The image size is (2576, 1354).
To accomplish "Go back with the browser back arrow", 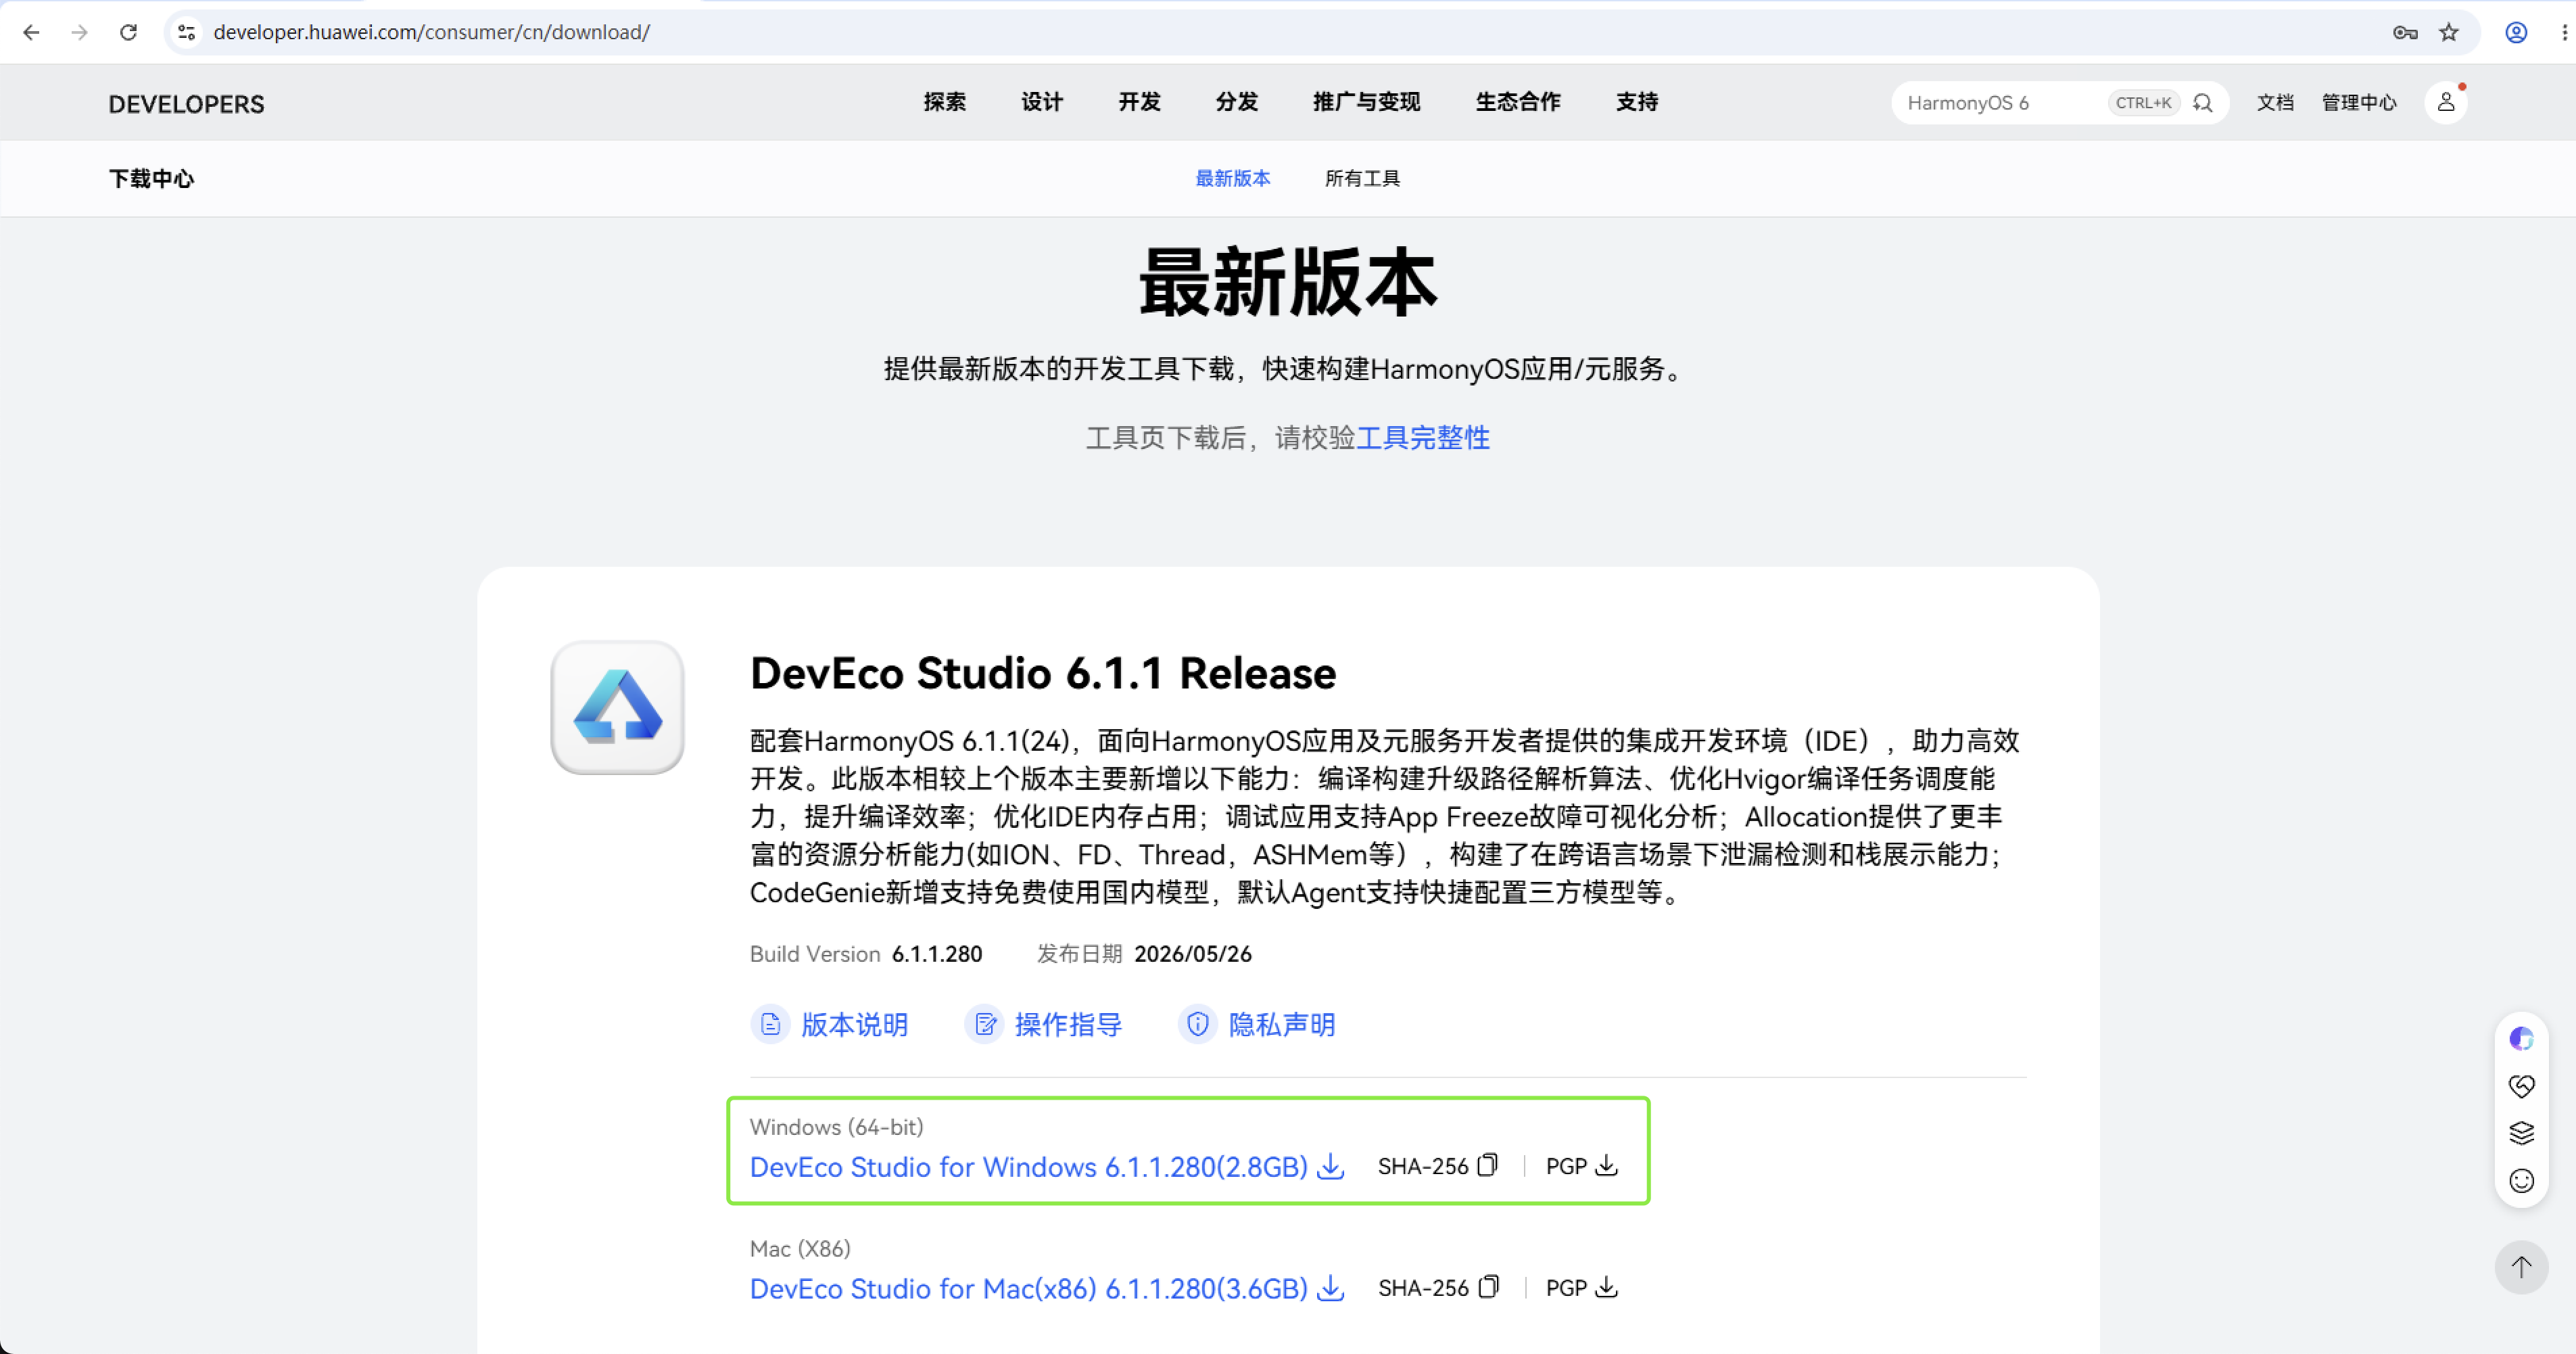I will click(31, 32).
